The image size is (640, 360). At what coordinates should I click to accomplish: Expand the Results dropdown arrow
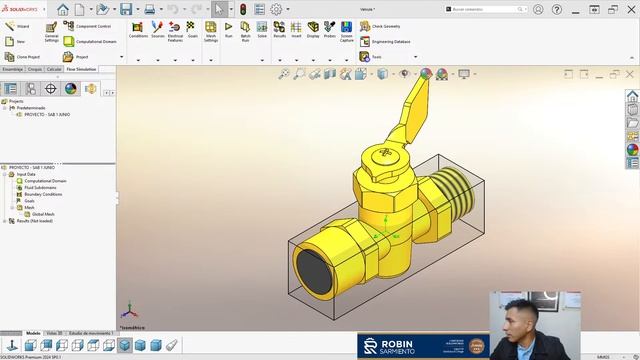click(280, 60)
